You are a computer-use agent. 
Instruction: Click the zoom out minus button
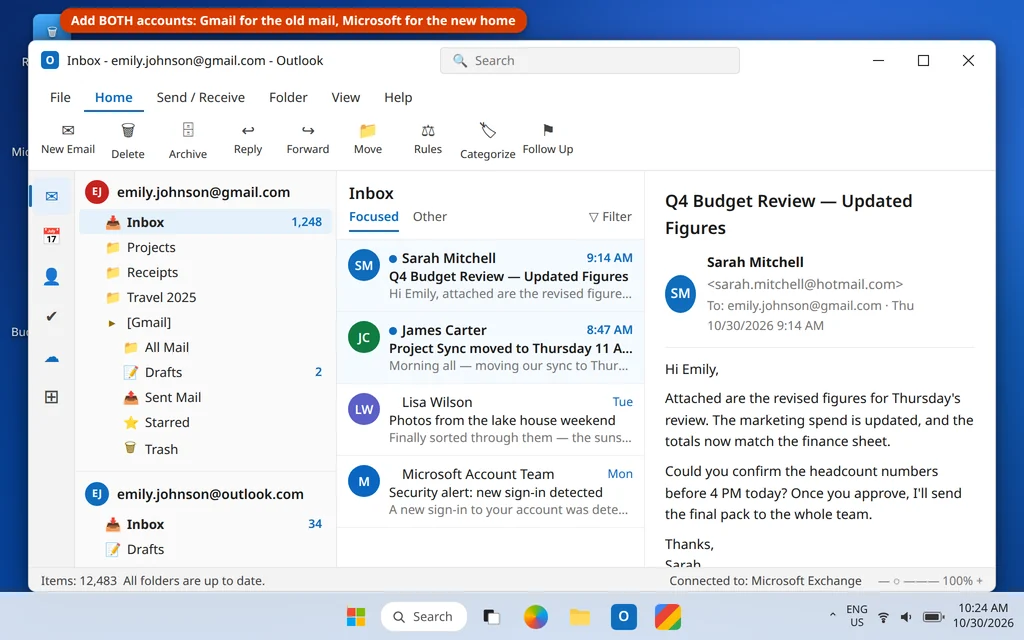(883, 581)
